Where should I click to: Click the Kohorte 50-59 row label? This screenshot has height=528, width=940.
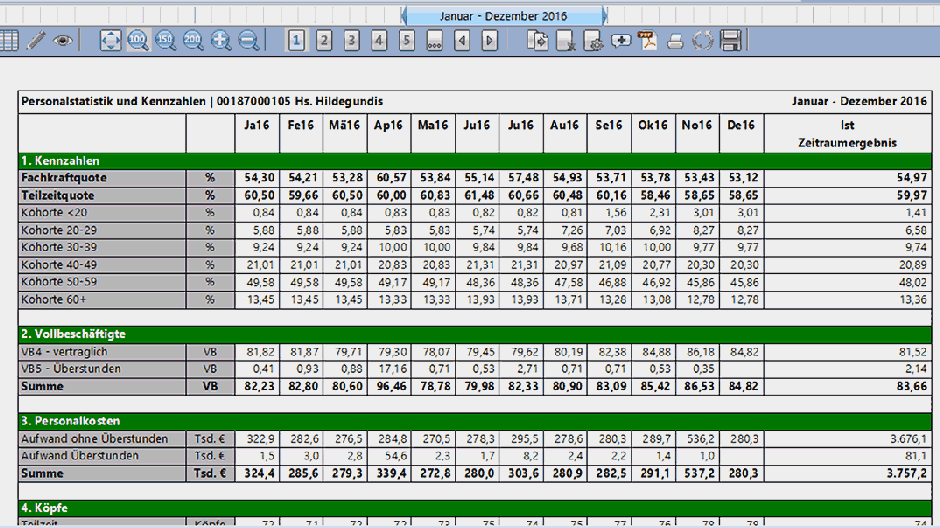click(x=102, y=282)
